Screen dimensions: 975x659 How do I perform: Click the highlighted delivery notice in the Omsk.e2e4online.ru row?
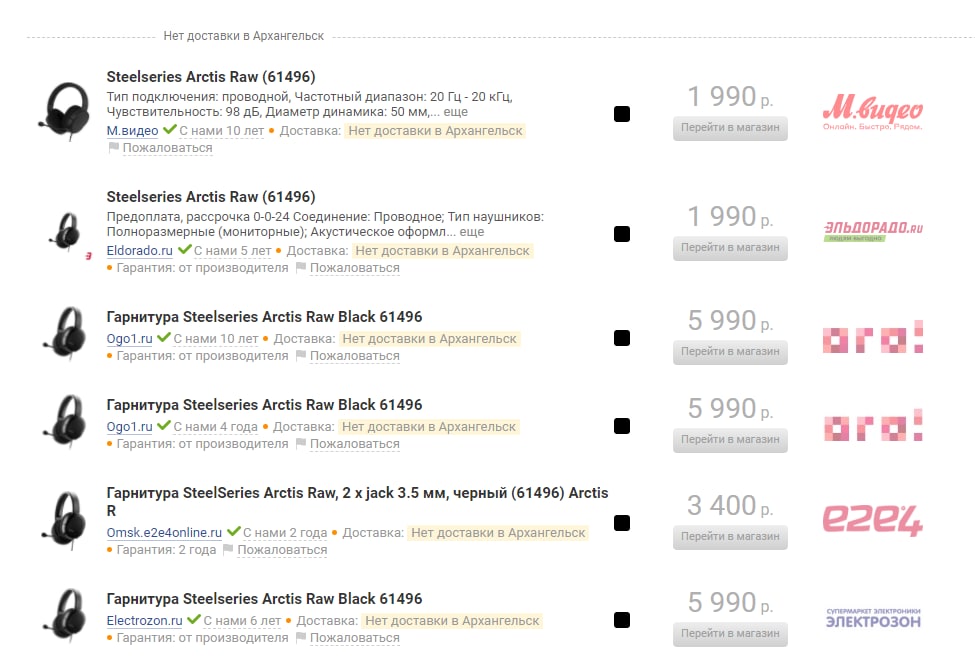tap(498, 533)
